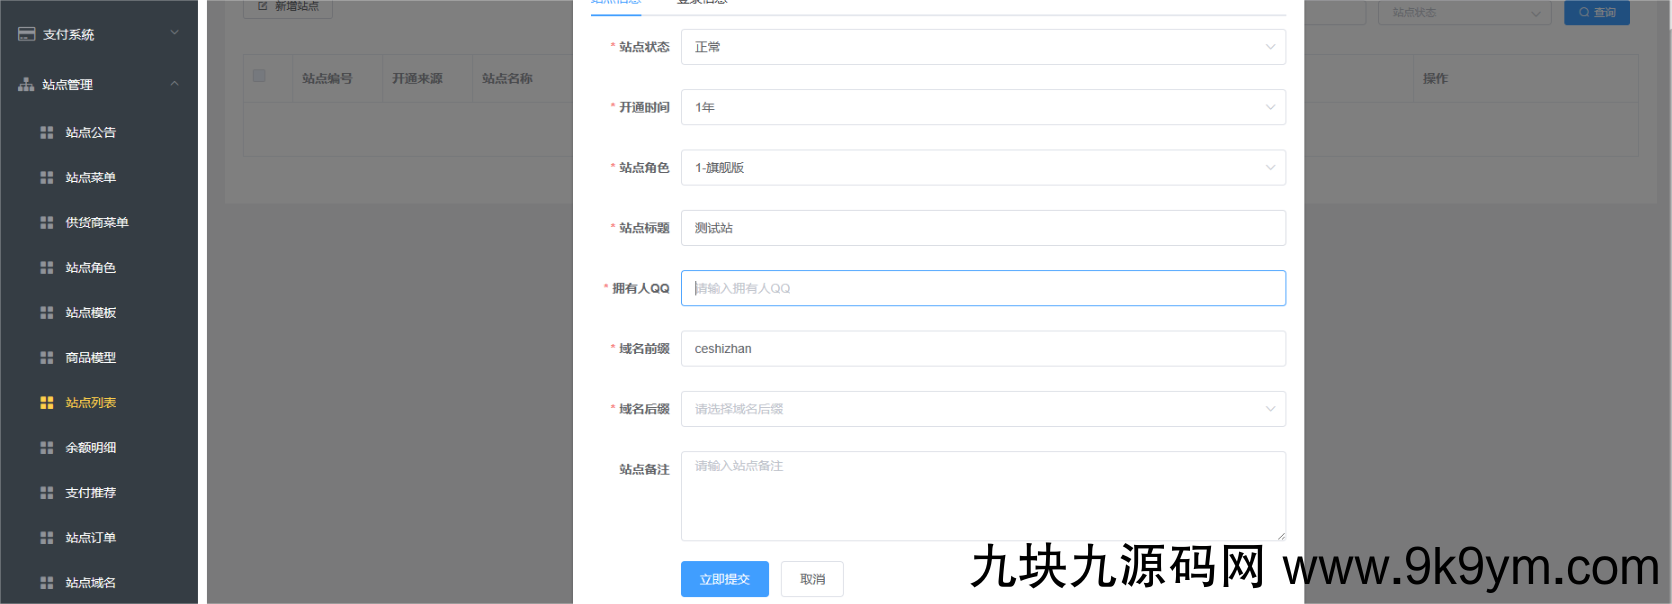The width and height of the screenshot is (1672, 604).
Task: Click the search icon on the 查询 button
Action: [x=1584, y=13]
